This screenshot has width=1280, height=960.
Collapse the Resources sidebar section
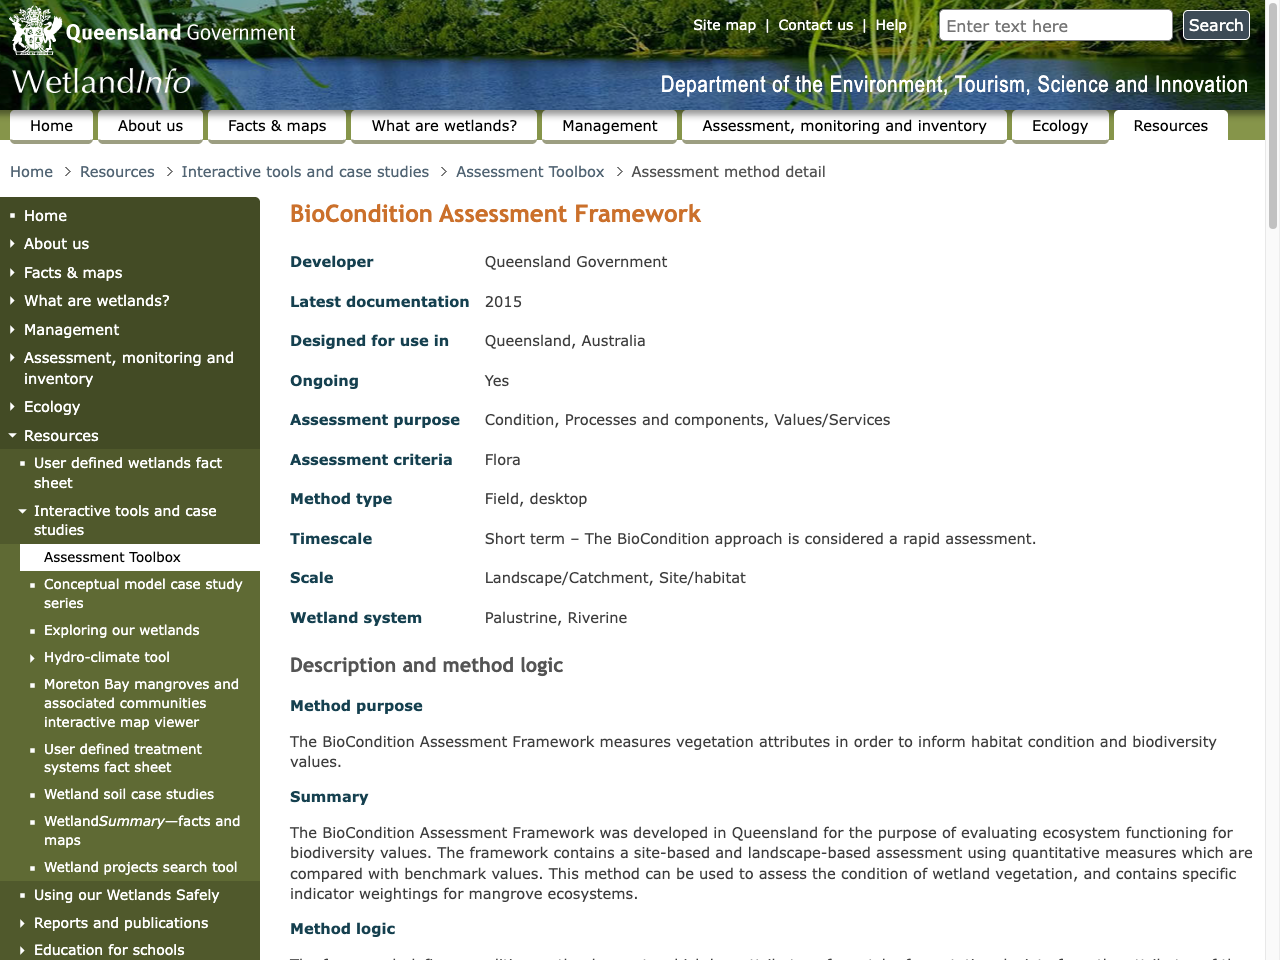[61, 436]
